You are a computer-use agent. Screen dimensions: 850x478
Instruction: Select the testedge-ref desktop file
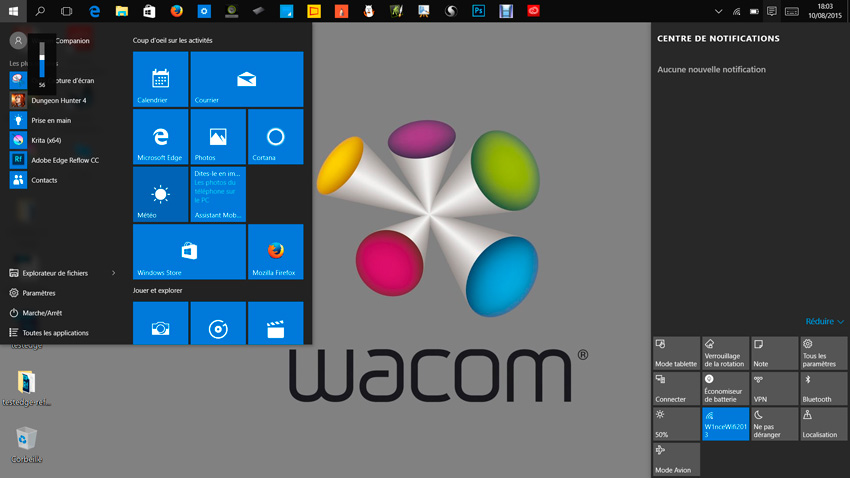[x=26, y=388]
